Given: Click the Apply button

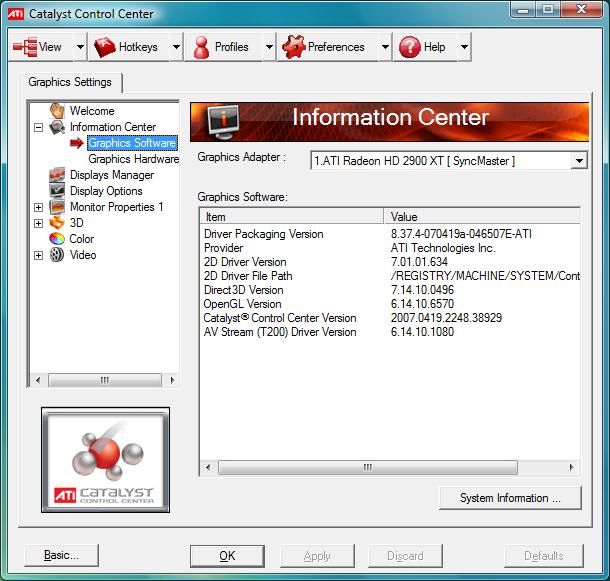Looking at the screenshot, I should point(317,556).
